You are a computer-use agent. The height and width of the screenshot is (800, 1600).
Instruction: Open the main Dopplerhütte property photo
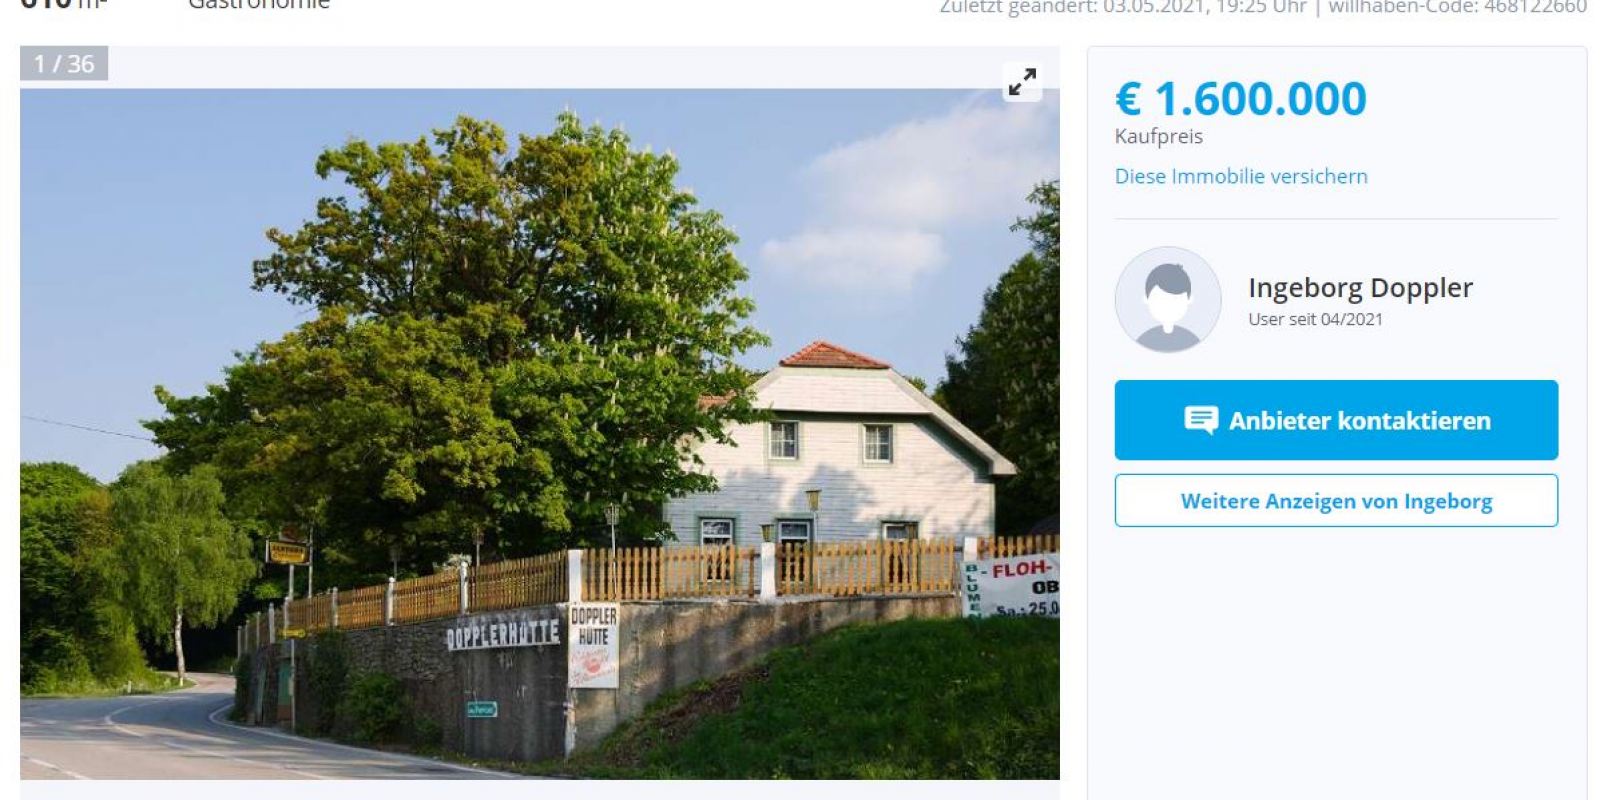tap(540, 434)
